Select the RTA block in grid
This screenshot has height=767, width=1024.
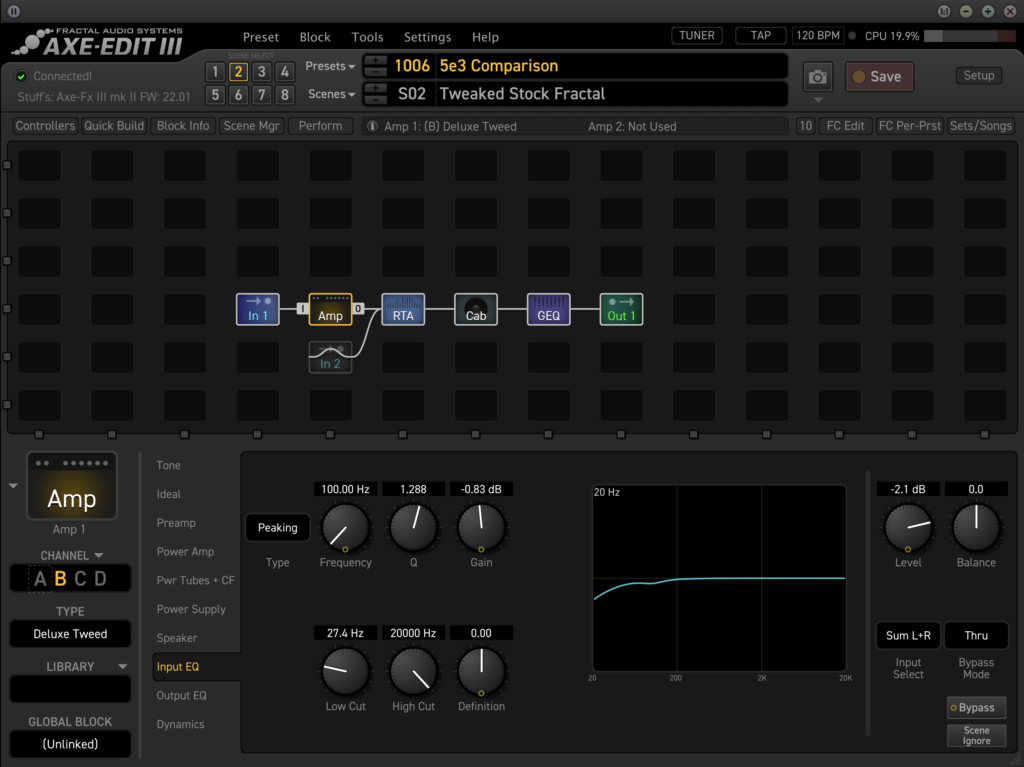coord(403,309)
